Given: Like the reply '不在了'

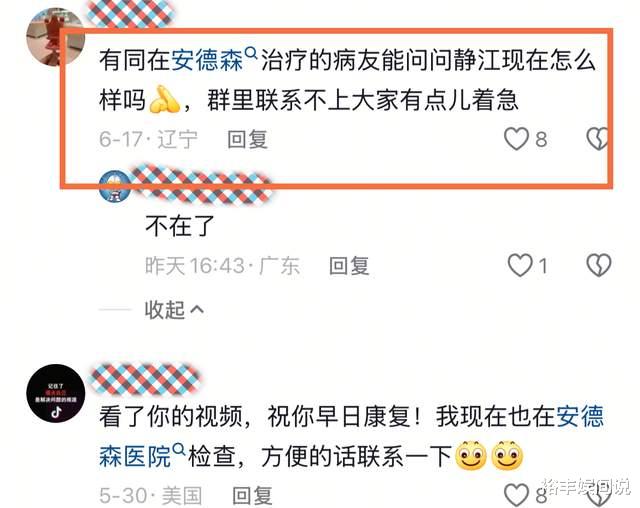Looking at the screenshot, I should click(520, 265).
